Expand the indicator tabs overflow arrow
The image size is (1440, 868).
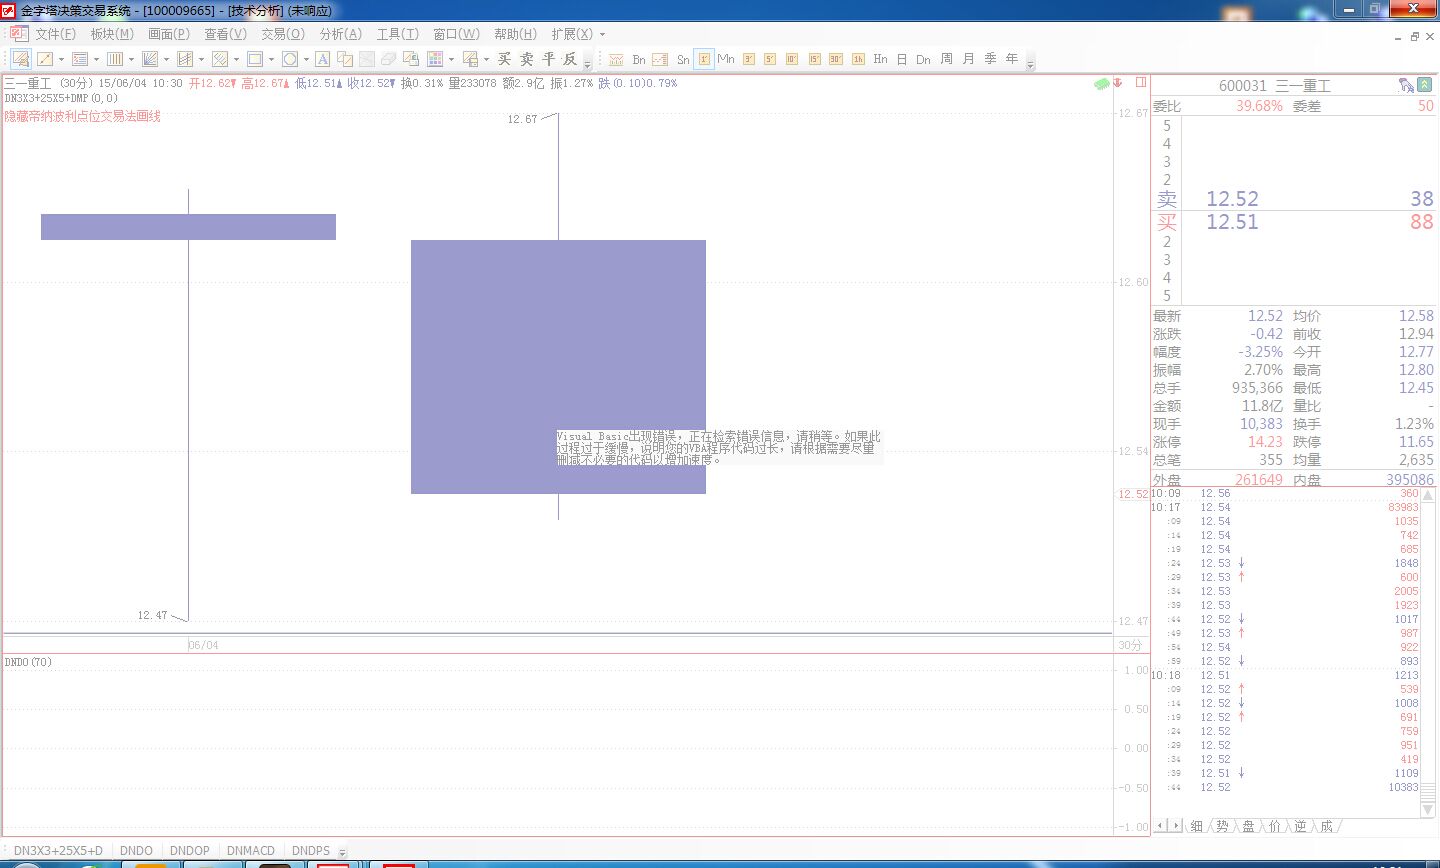pyautogui.click(x=343, y=852)
